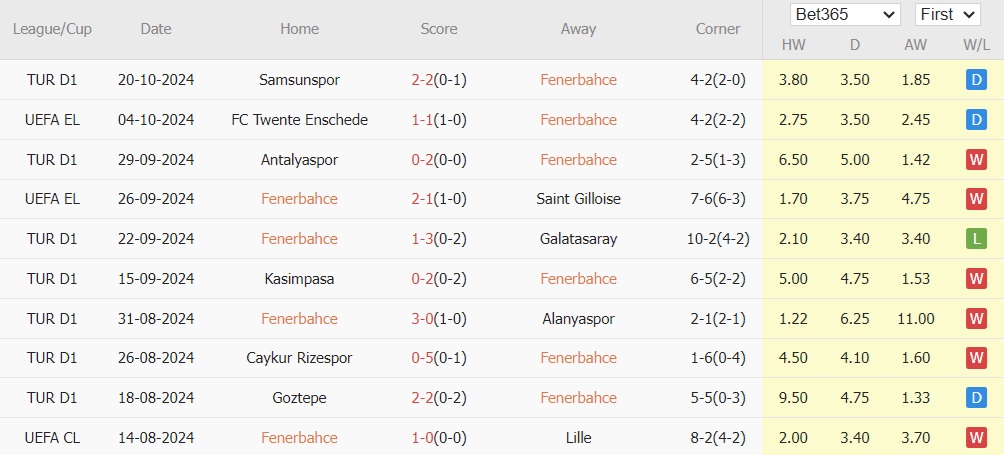The height and width of the screenshot is (455, 1004).
Task: Open the Galatasaray team link
Action: (578, 239)
